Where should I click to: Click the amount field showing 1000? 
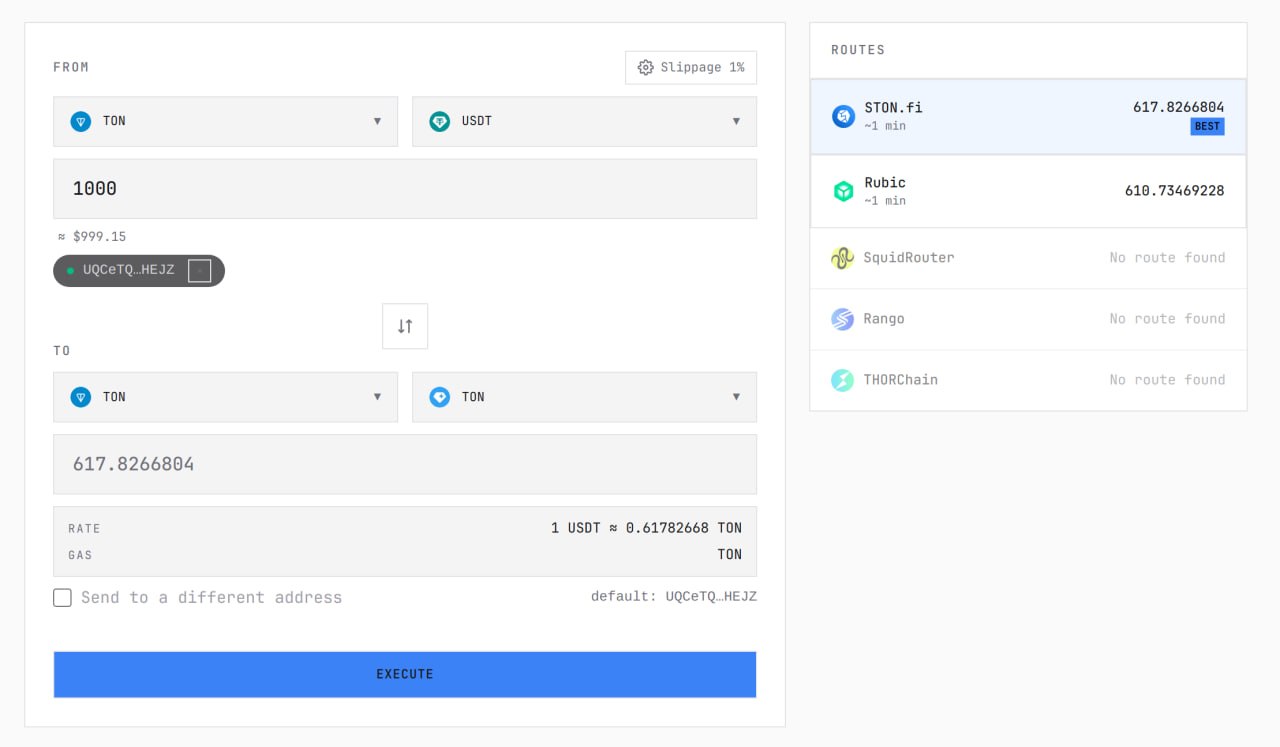coord(405,188)
